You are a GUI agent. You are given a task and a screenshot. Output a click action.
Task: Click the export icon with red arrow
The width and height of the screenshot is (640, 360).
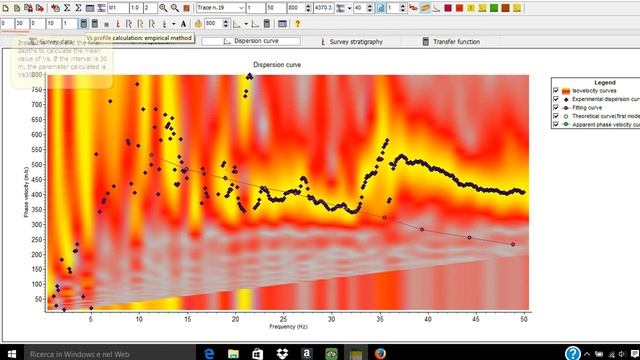tap(40, 8)
